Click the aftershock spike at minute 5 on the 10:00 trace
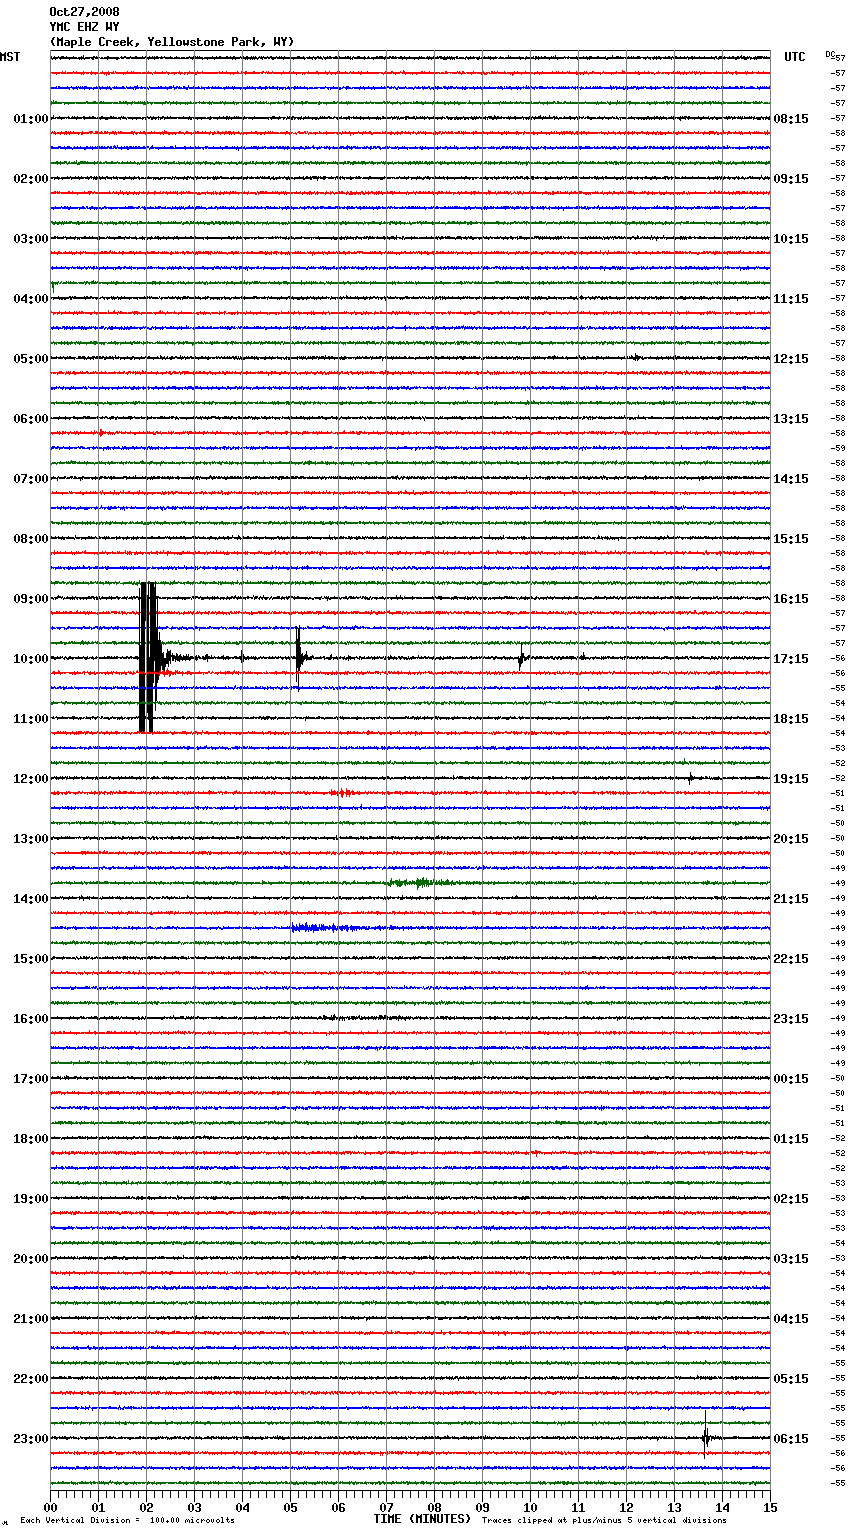Viewport: 850px width, 1534px height. pyautogui.click(x=298, y=657)
